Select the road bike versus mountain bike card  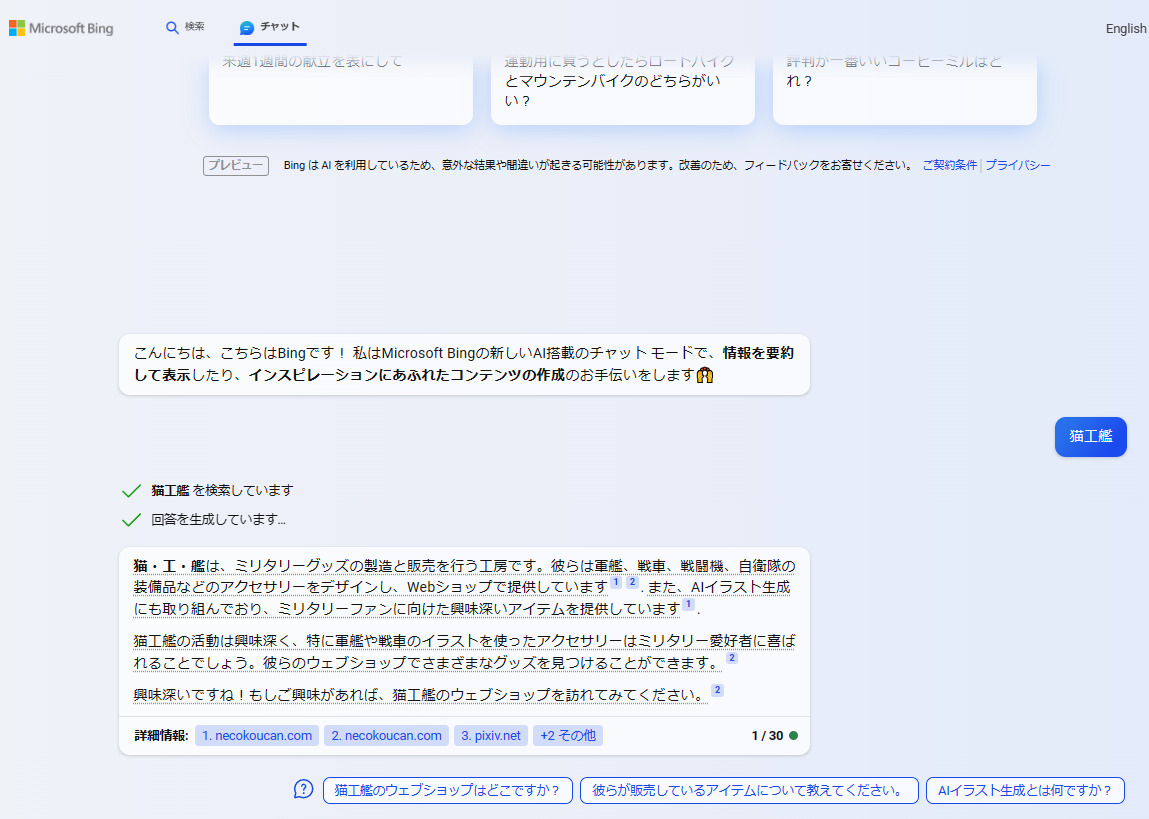(x=623, y=89)
